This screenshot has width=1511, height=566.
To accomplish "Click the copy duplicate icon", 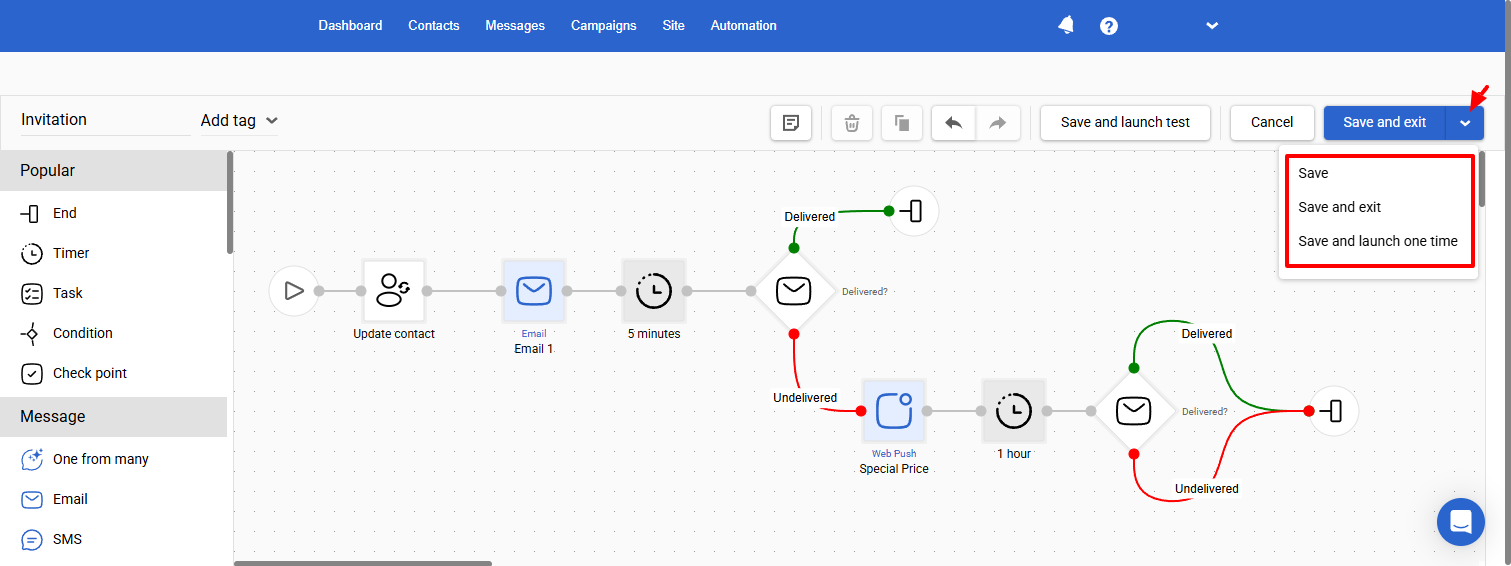I will pos(902,123).
